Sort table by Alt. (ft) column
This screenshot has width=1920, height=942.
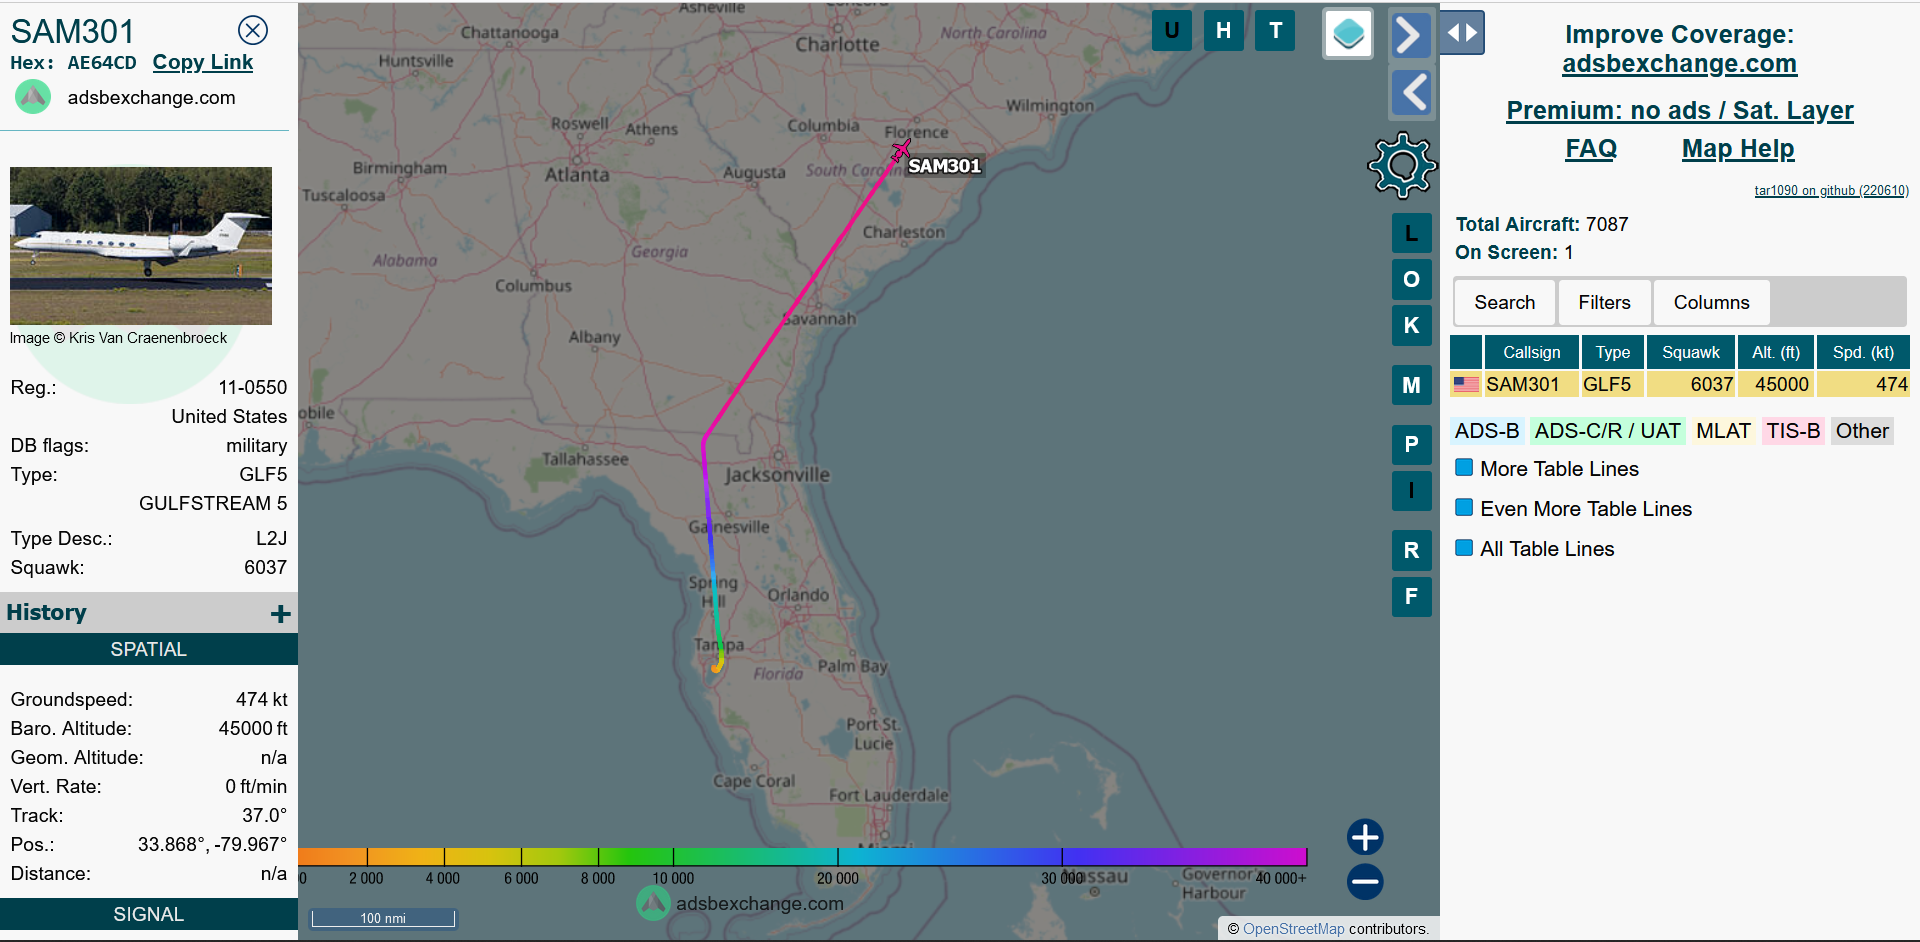1776,352
